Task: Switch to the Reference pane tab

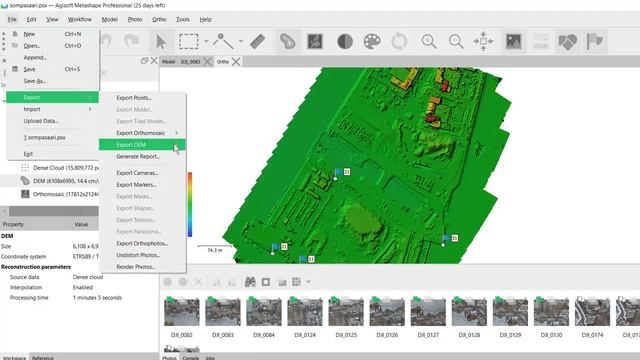Action: 42,358
